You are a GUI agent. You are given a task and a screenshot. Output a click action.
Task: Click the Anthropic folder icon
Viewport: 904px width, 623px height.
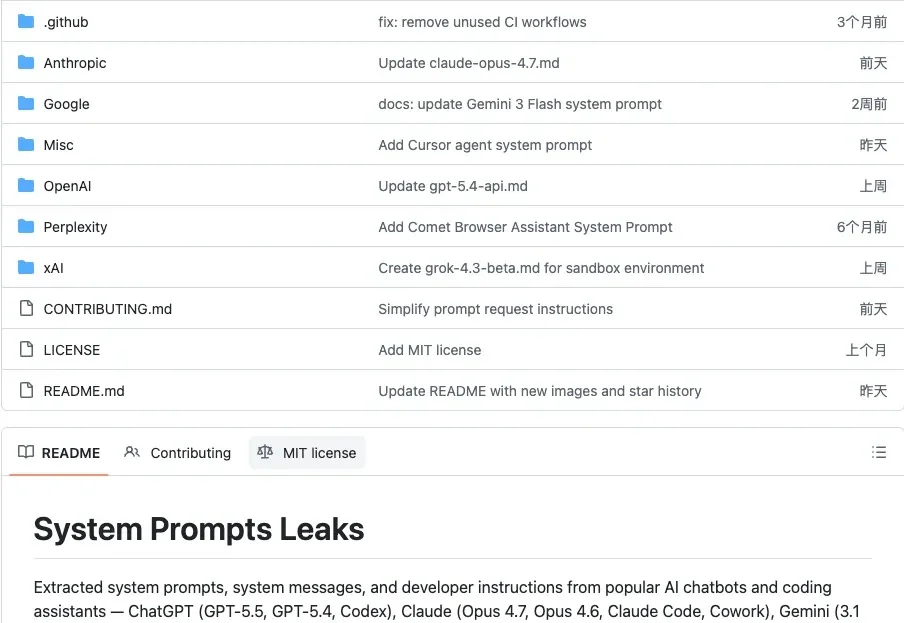pos(26,63)
